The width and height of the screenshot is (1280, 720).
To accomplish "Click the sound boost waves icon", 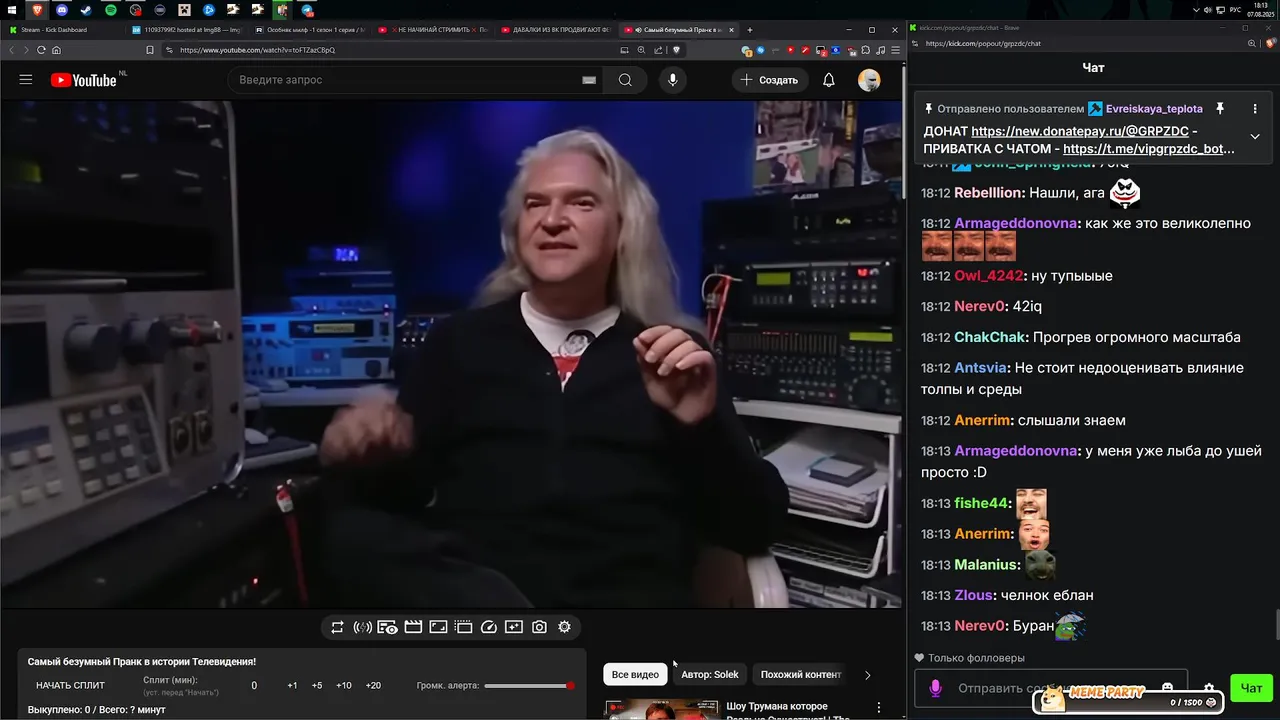I will [x=362, y=627].
